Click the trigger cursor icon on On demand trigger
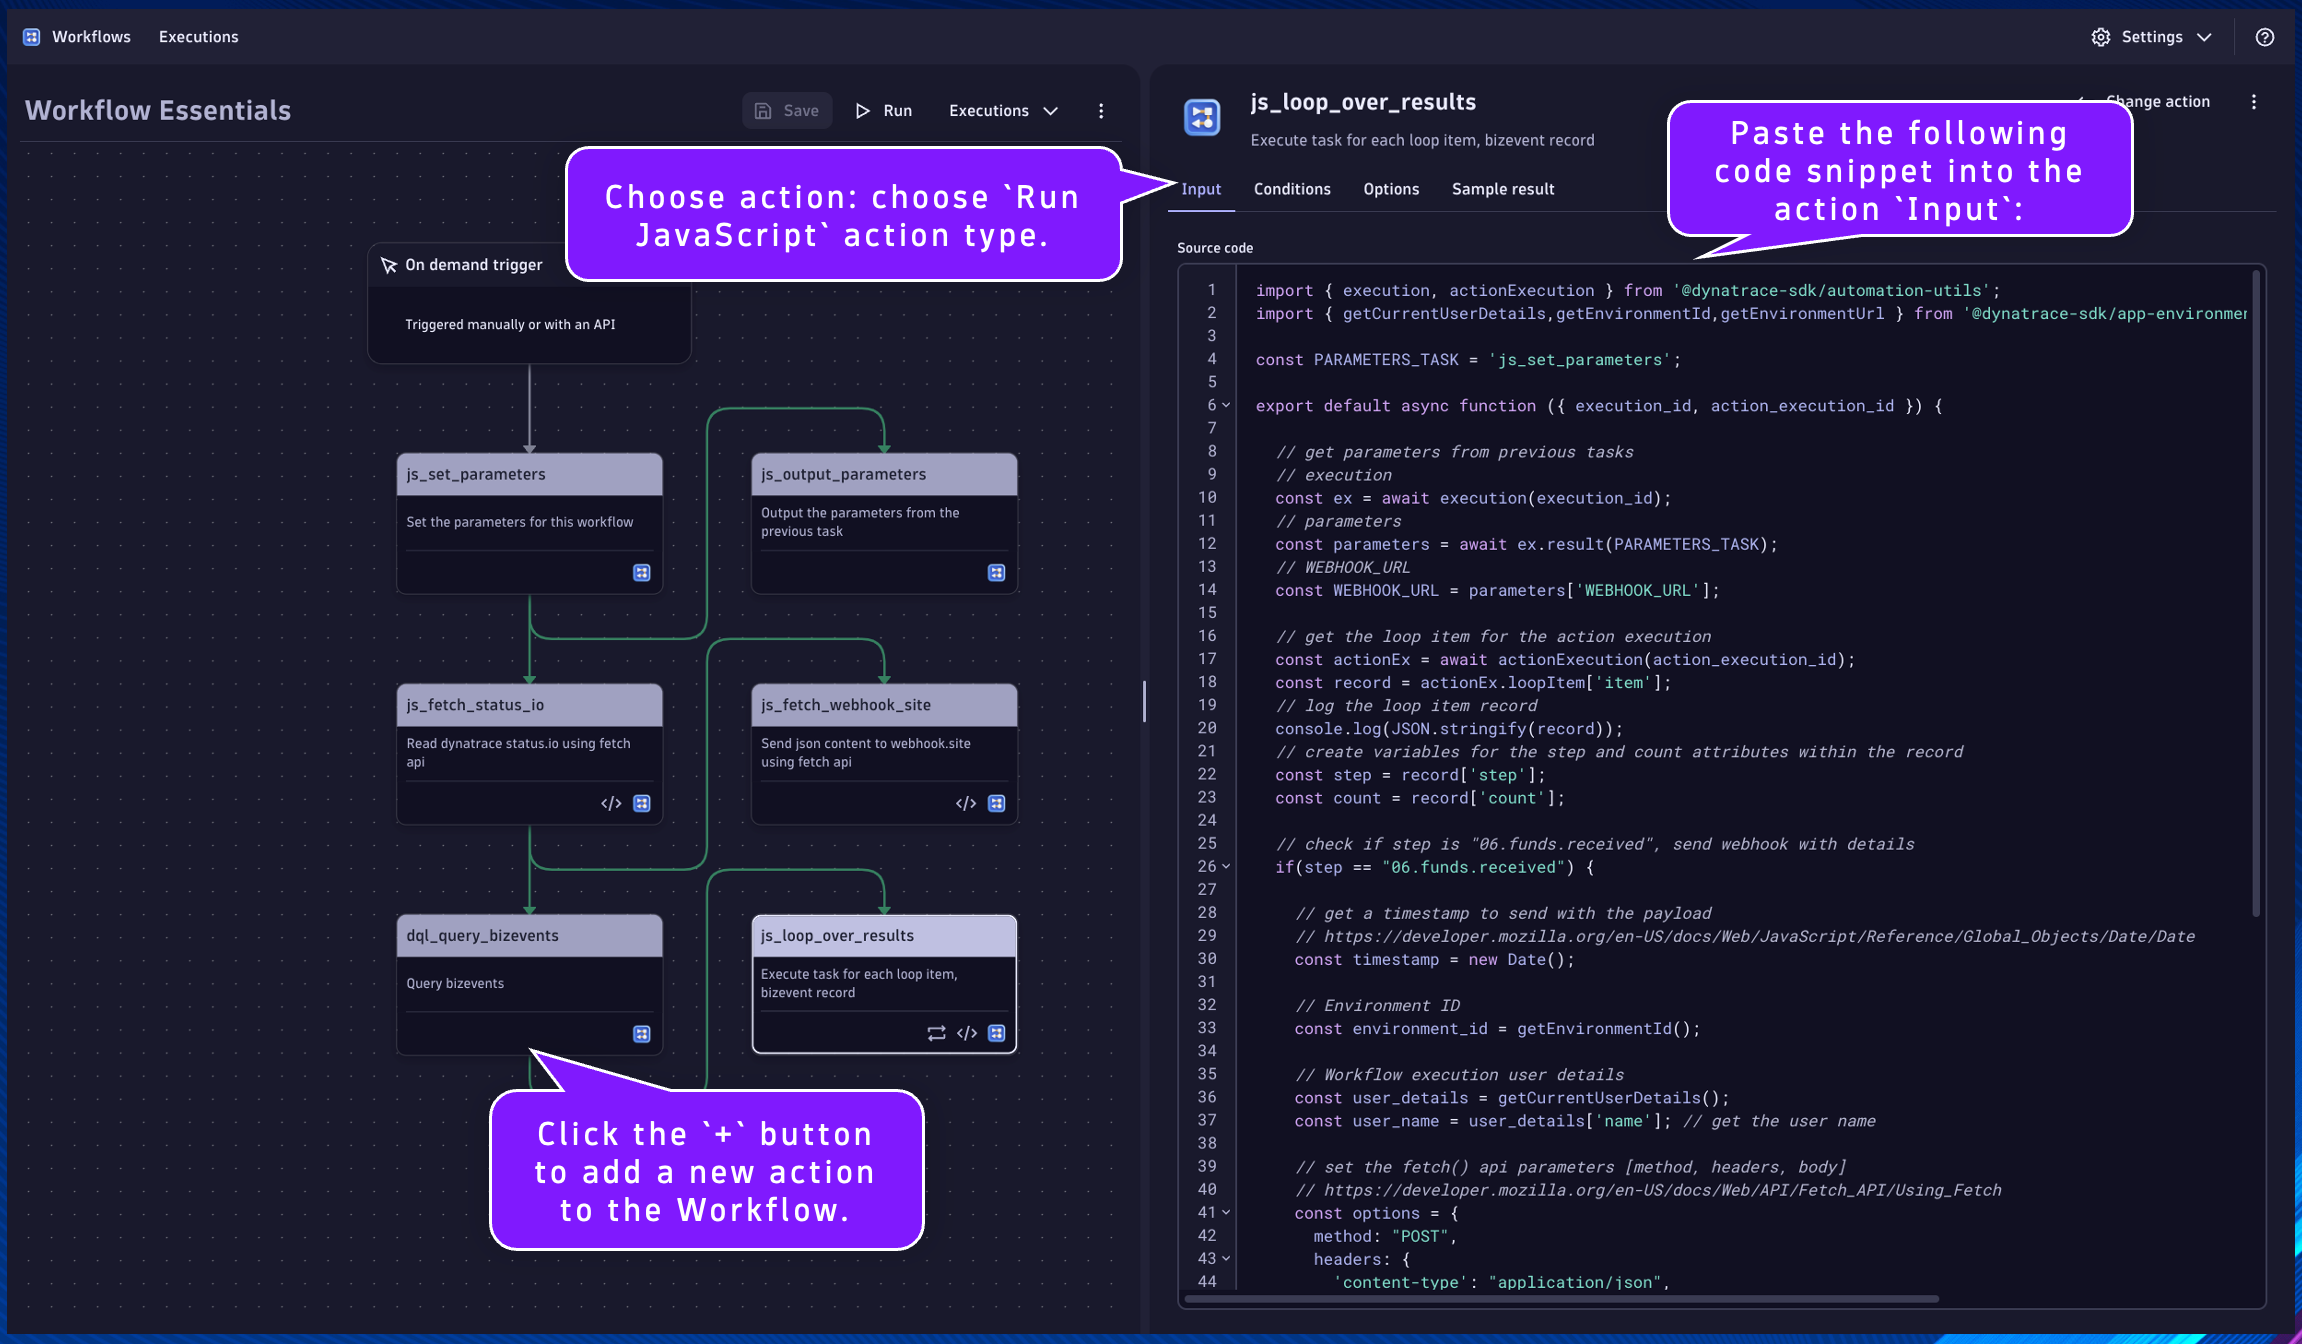 (x=389, y=265)
